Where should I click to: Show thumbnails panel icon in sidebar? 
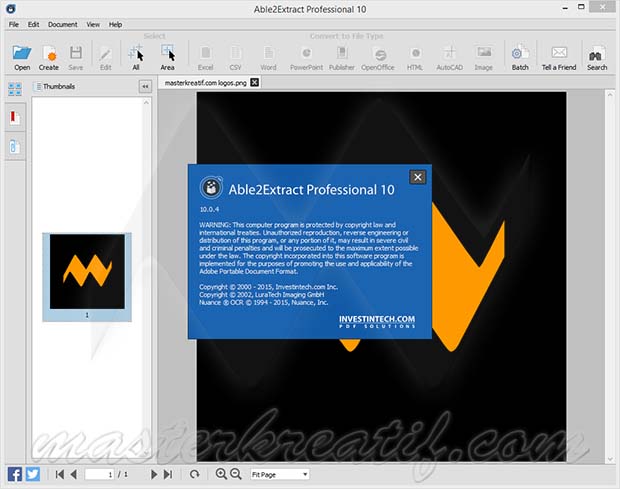point(15,89)
